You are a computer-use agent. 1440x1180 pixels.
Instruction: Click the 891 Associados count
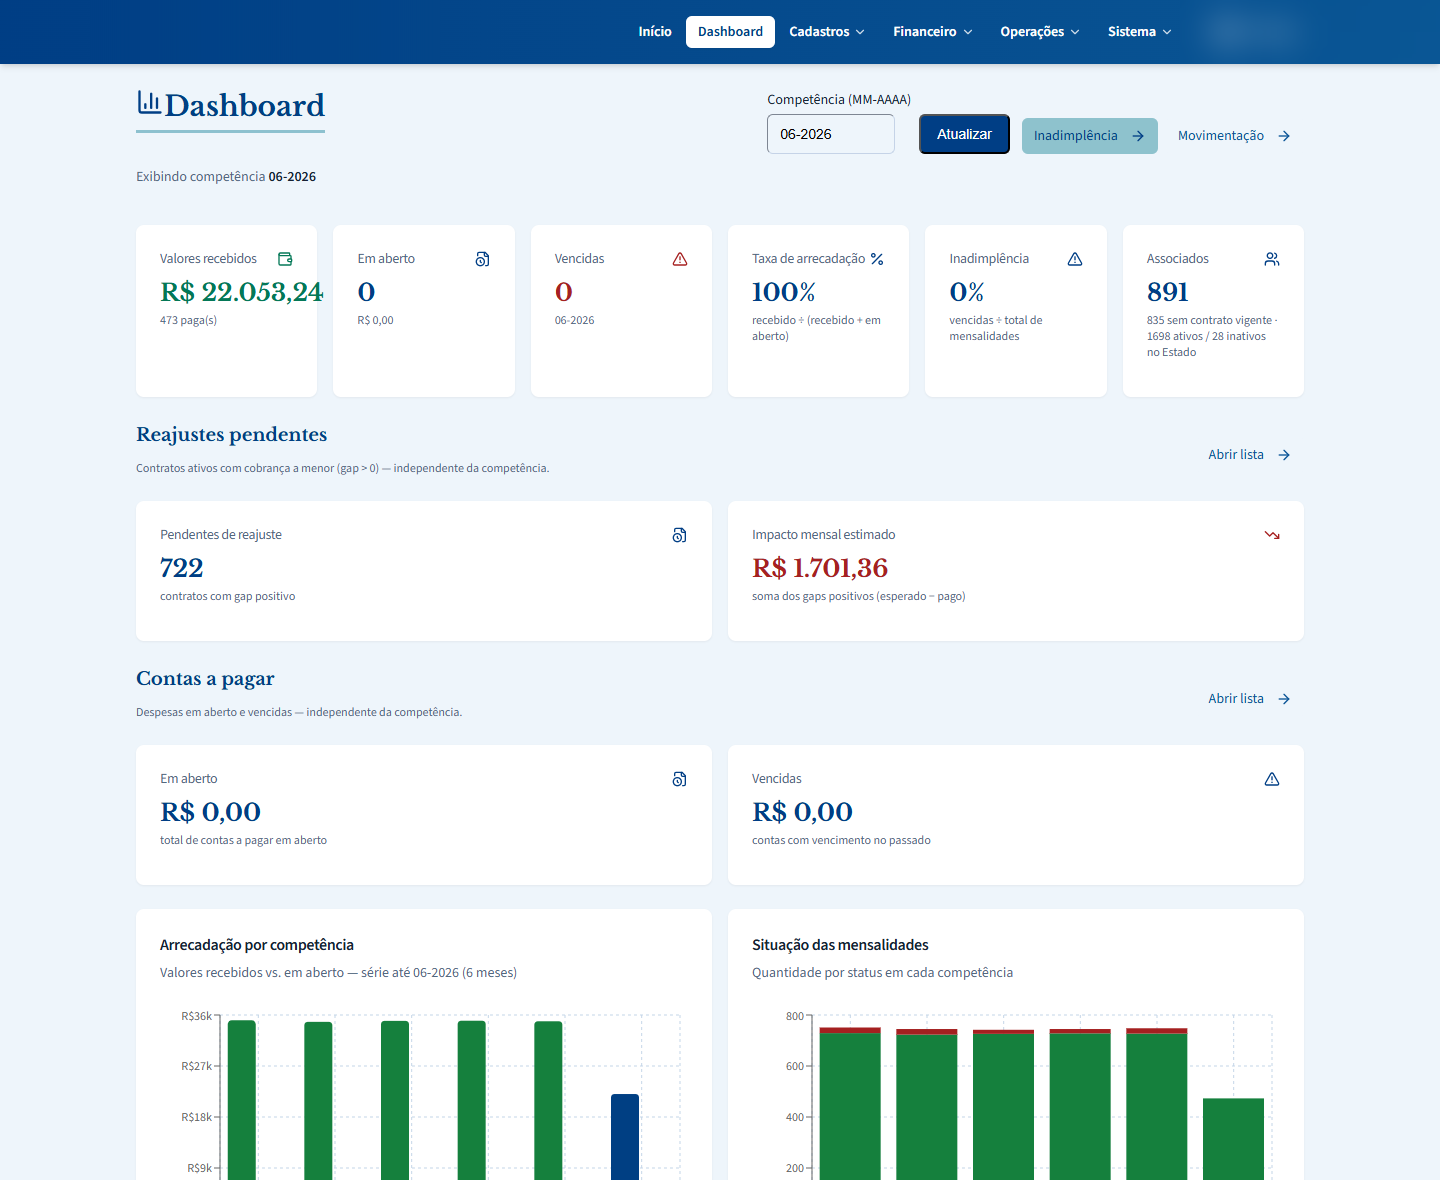(1168, 292)
